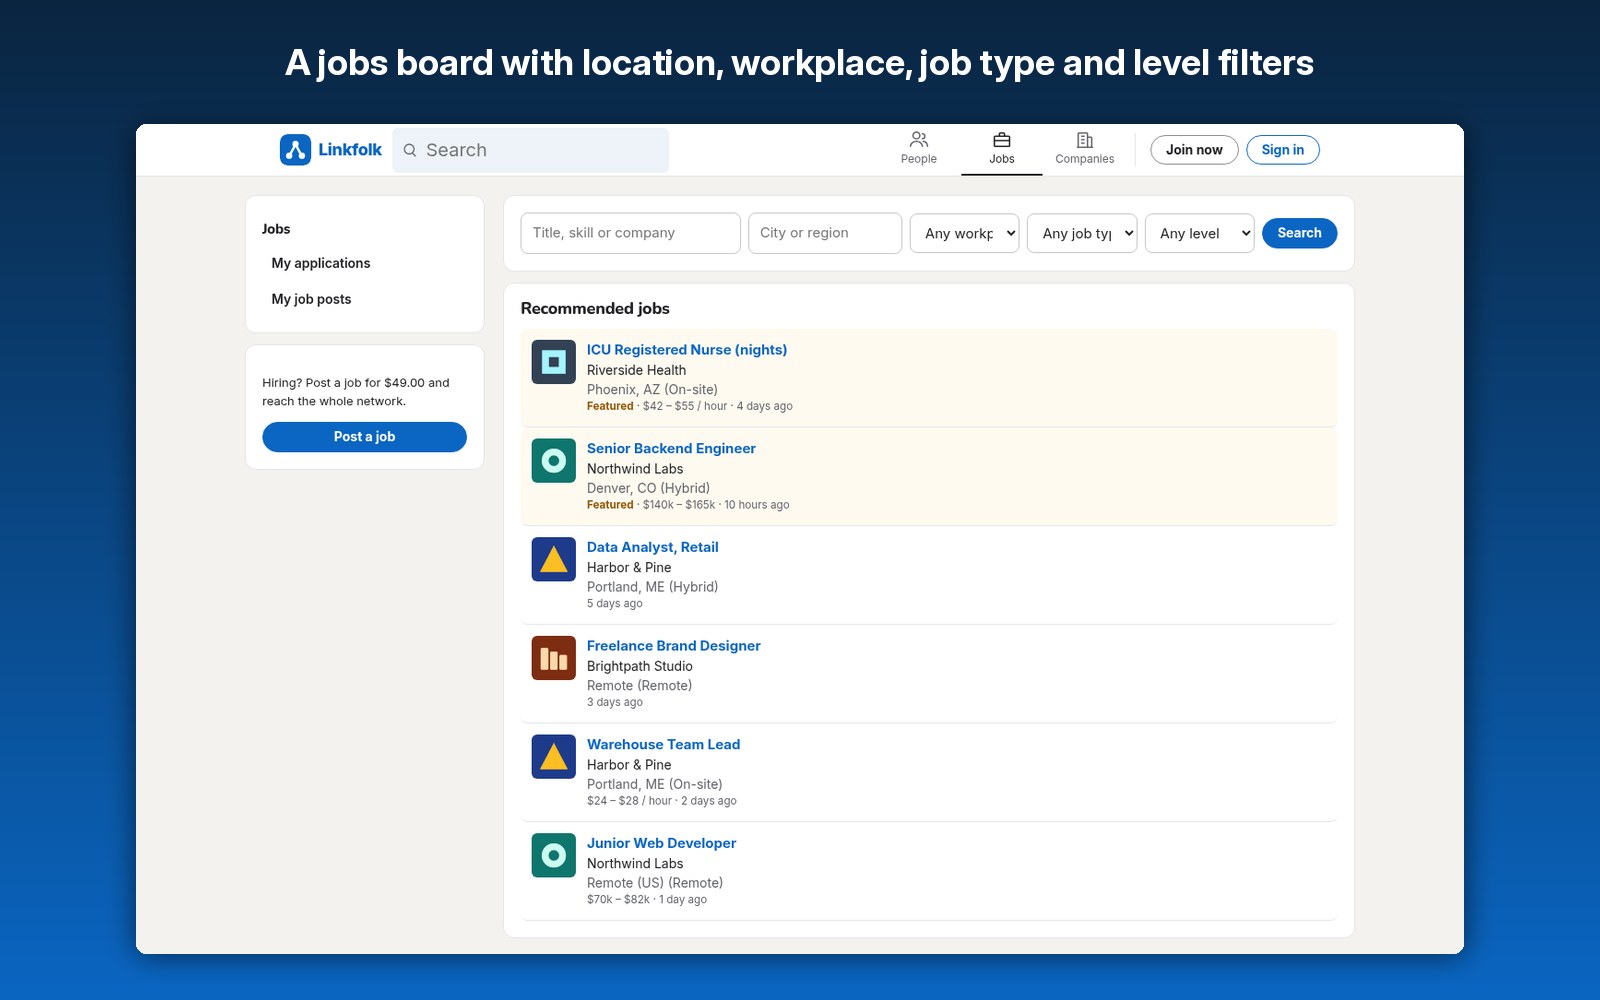Click the Post a job button

364,437
